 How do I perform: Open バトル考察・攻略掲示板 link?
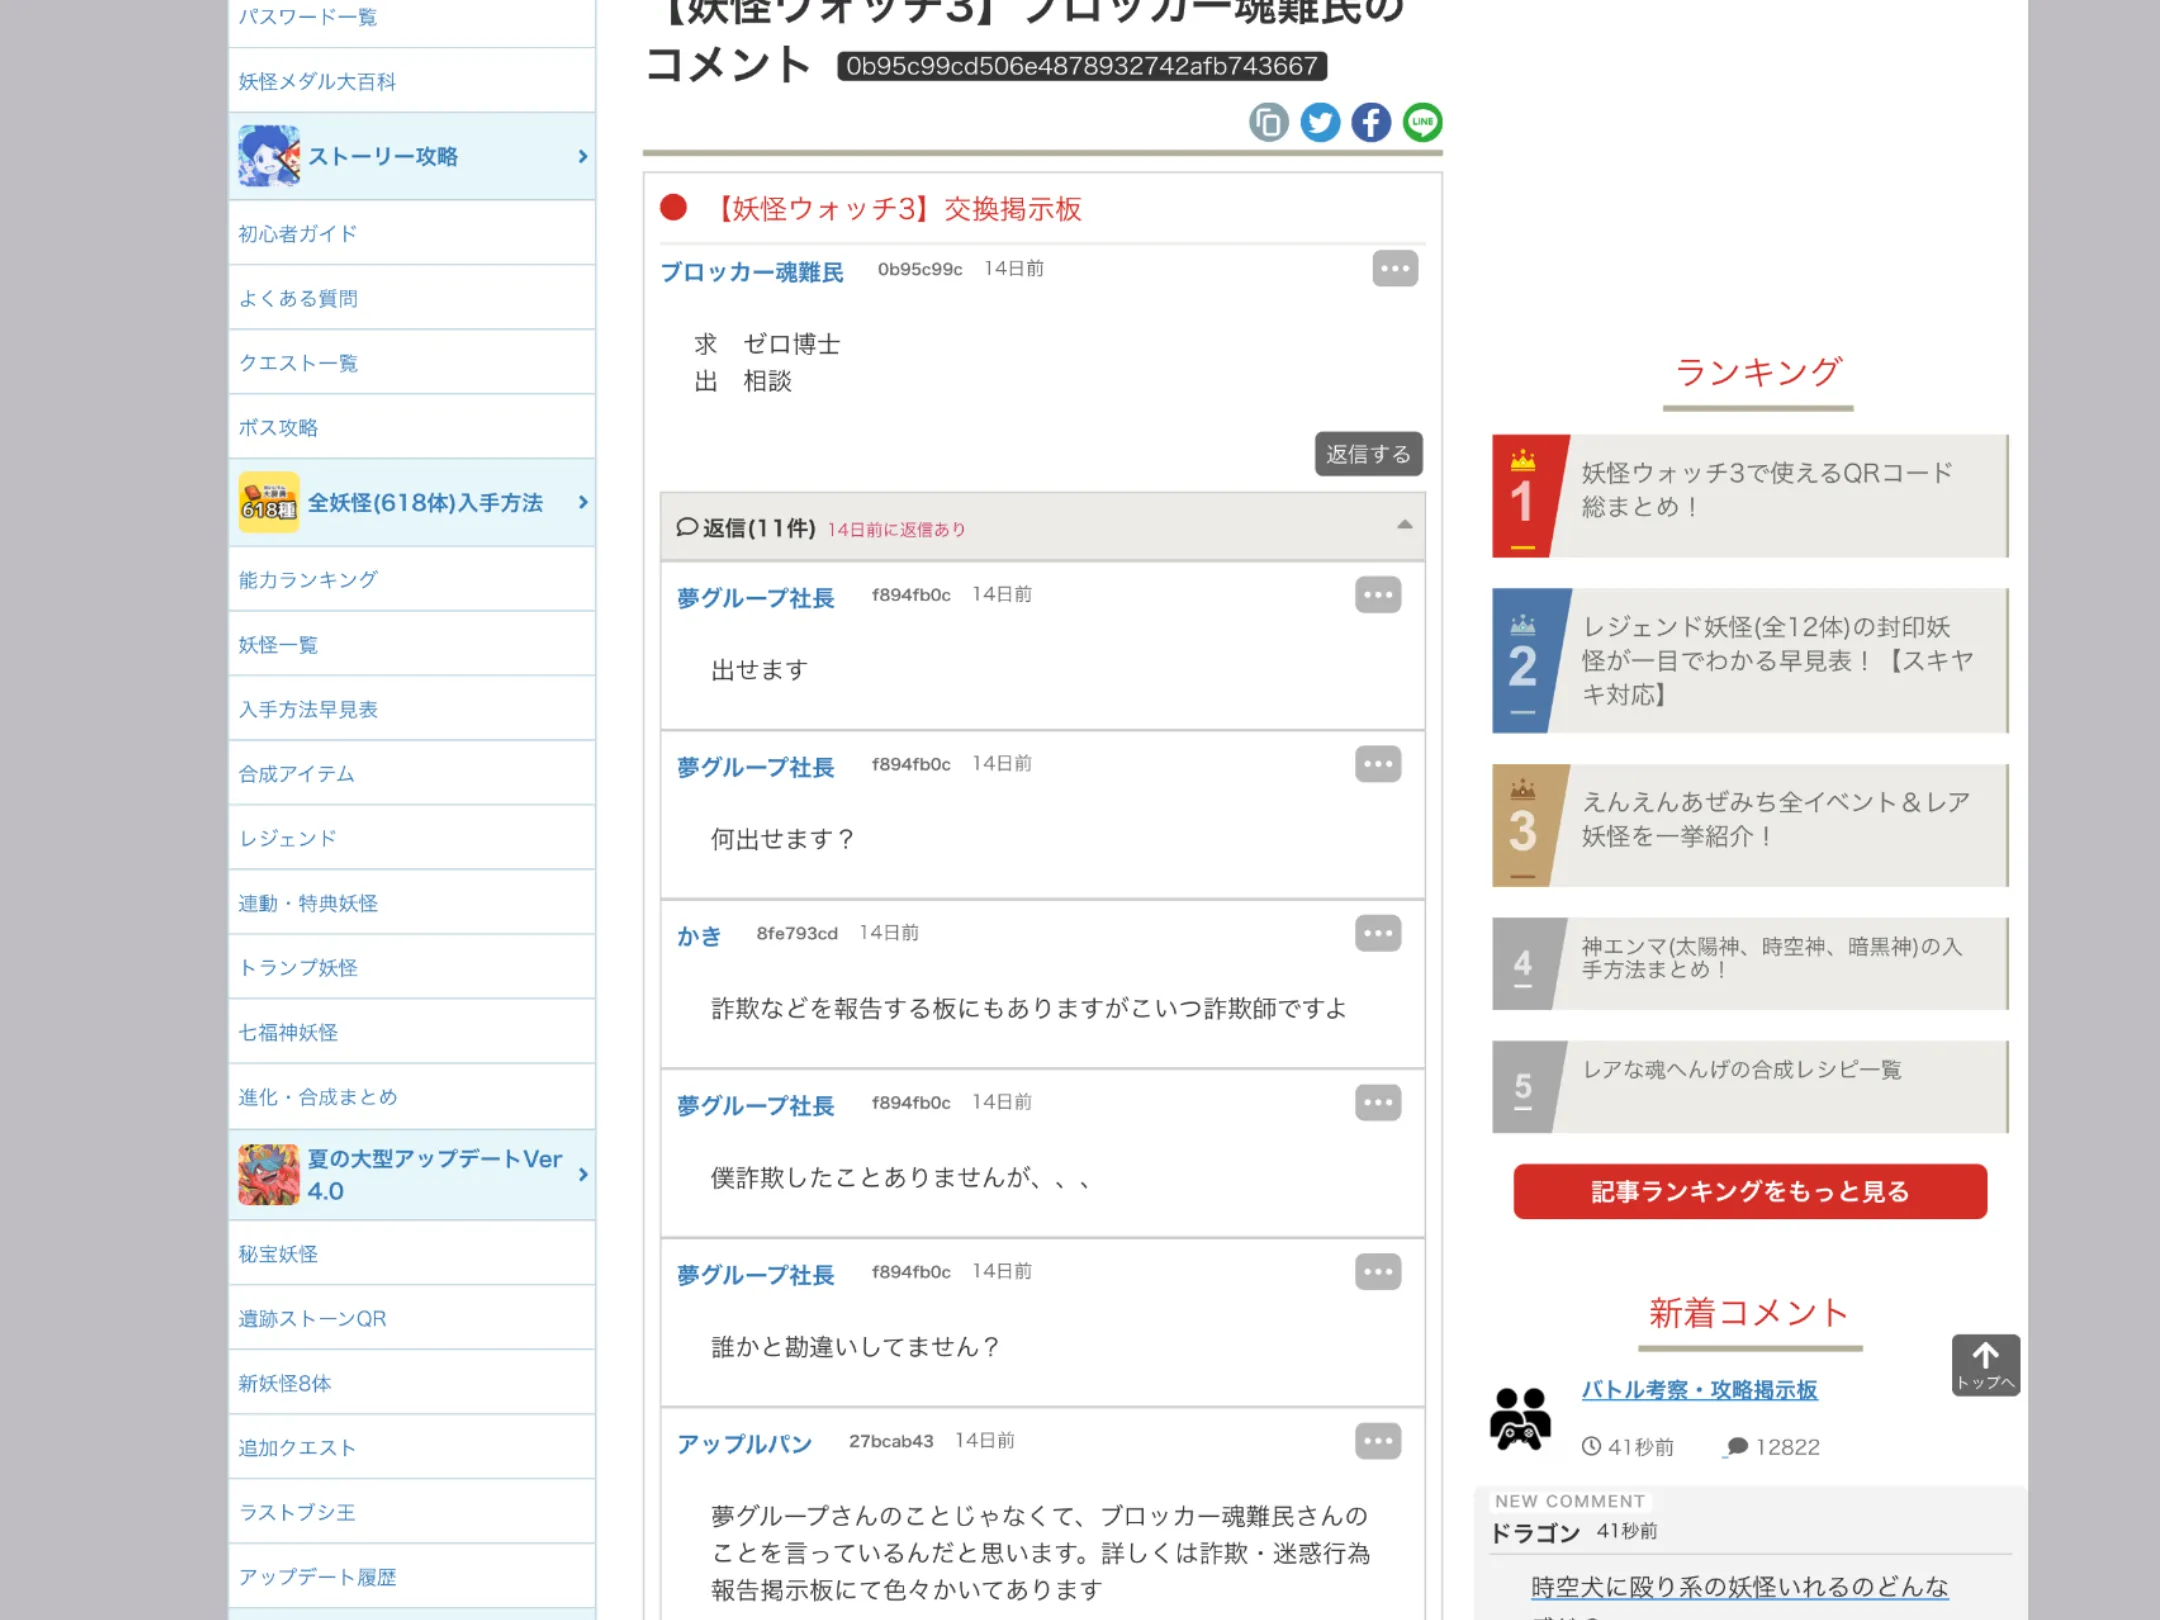pyautogui.click(x=1699, y=1390)
